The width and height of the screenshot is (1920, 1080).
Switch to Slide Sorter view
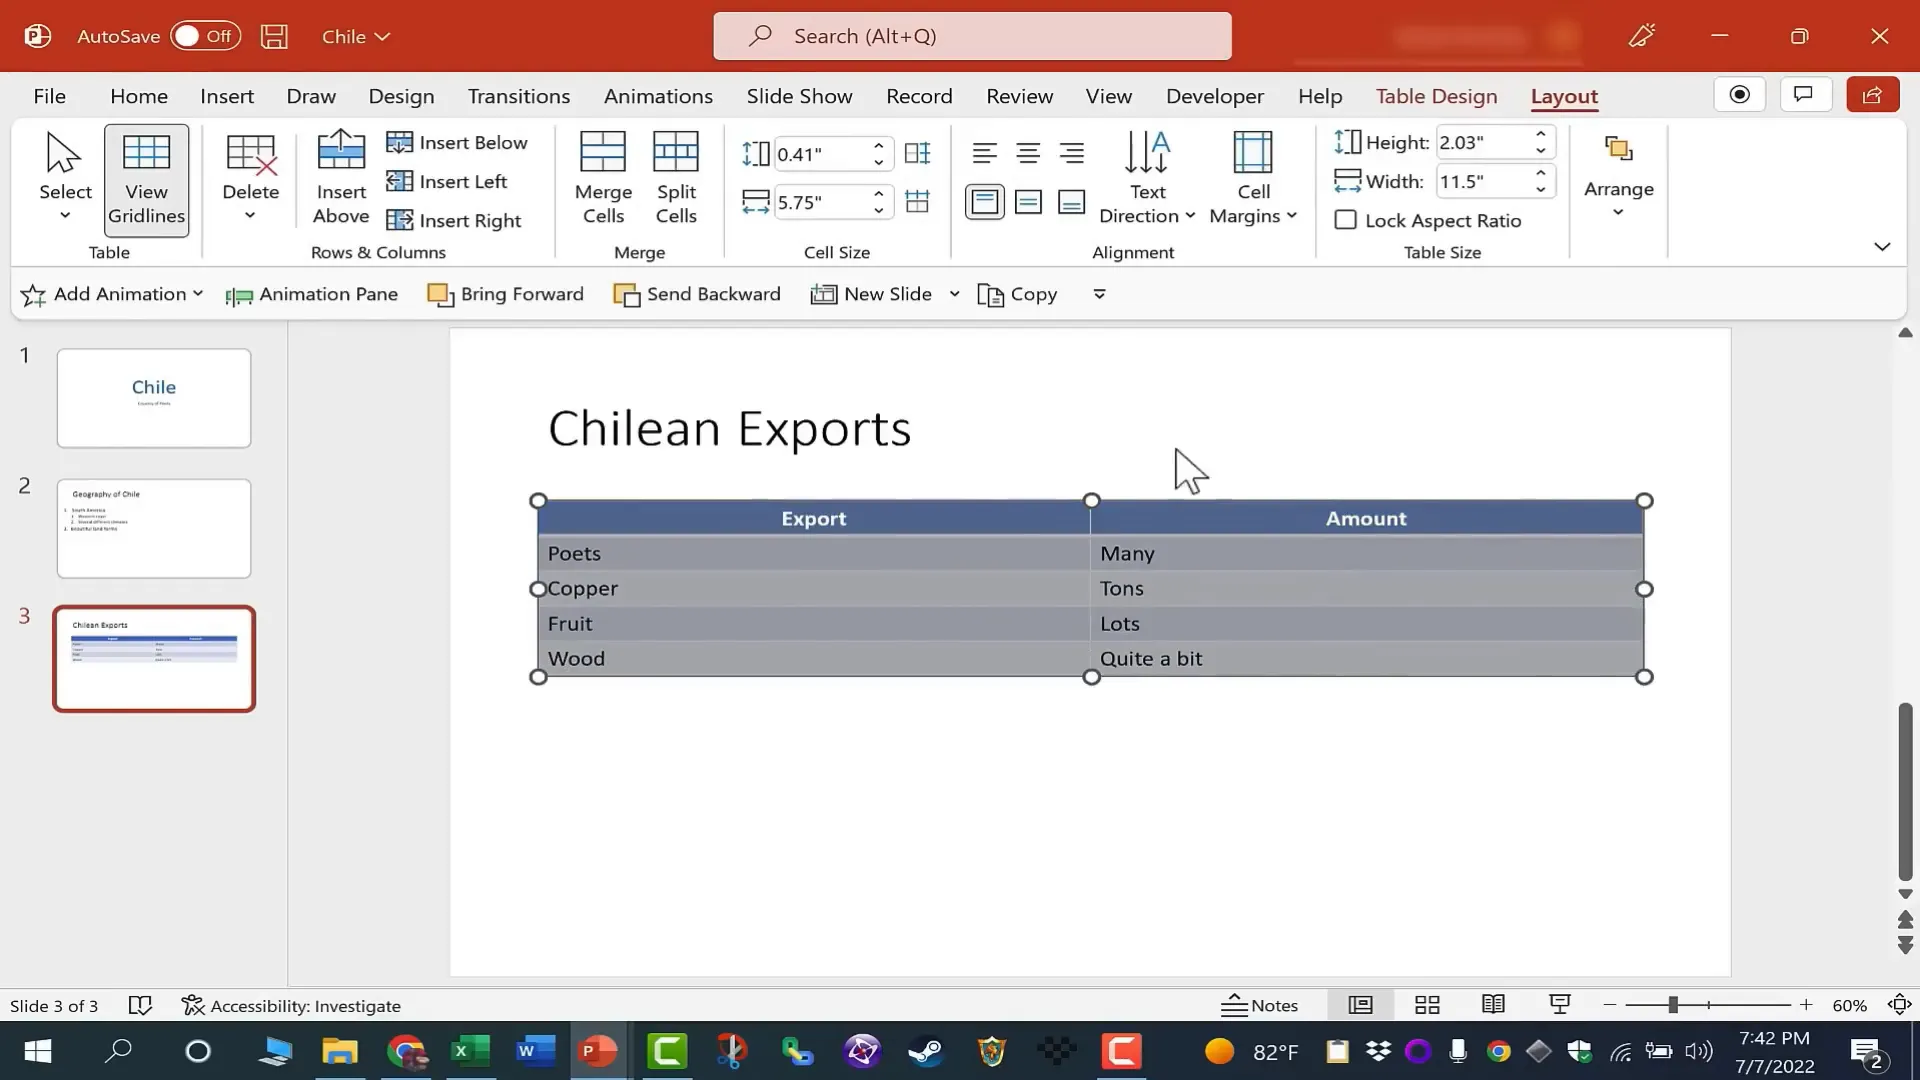[1427, 1005]
